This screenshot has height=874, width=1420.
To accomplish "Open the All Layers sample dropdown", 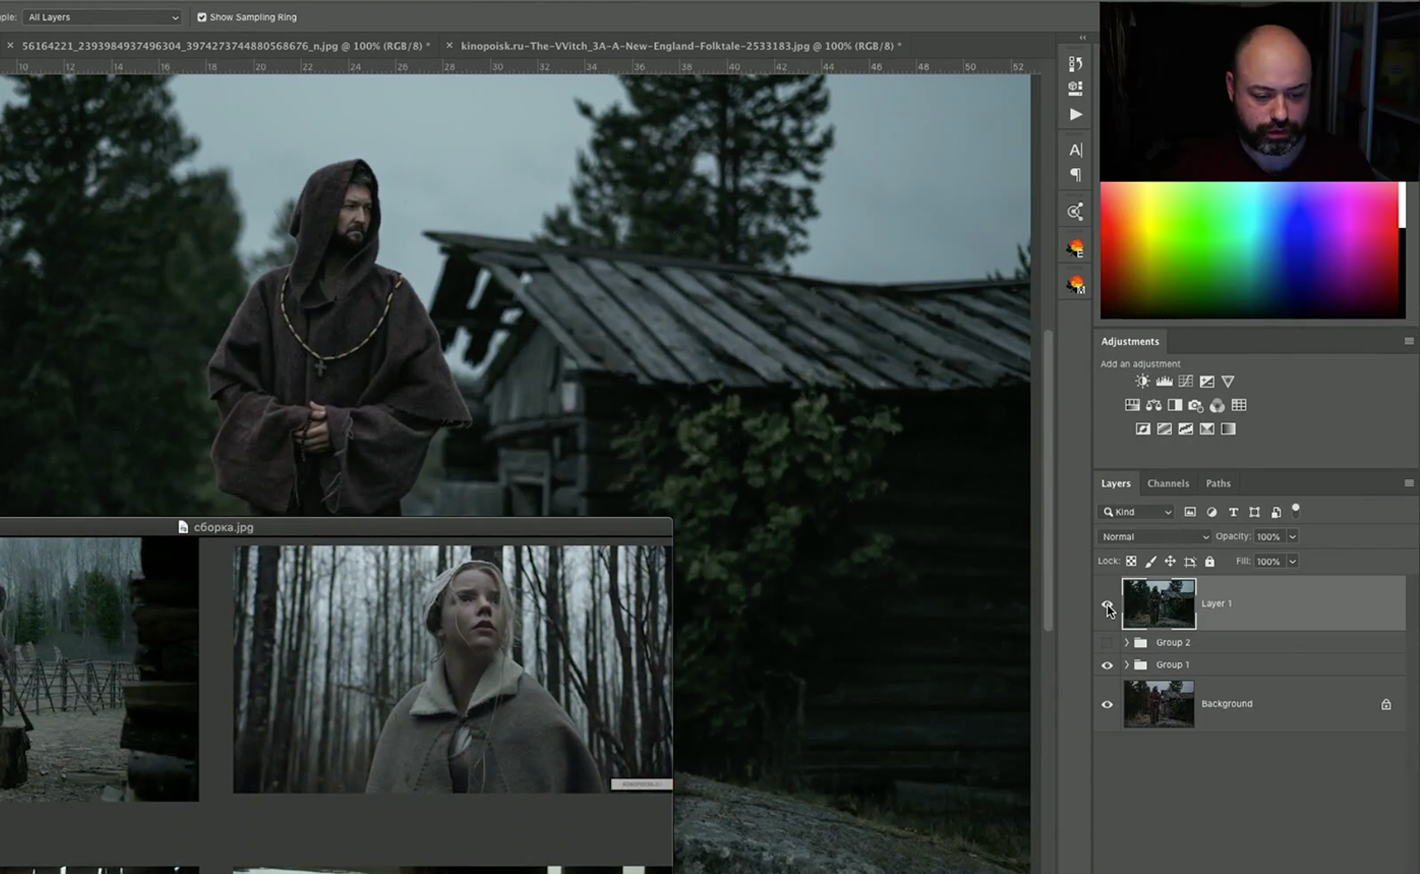I will 102,17.
